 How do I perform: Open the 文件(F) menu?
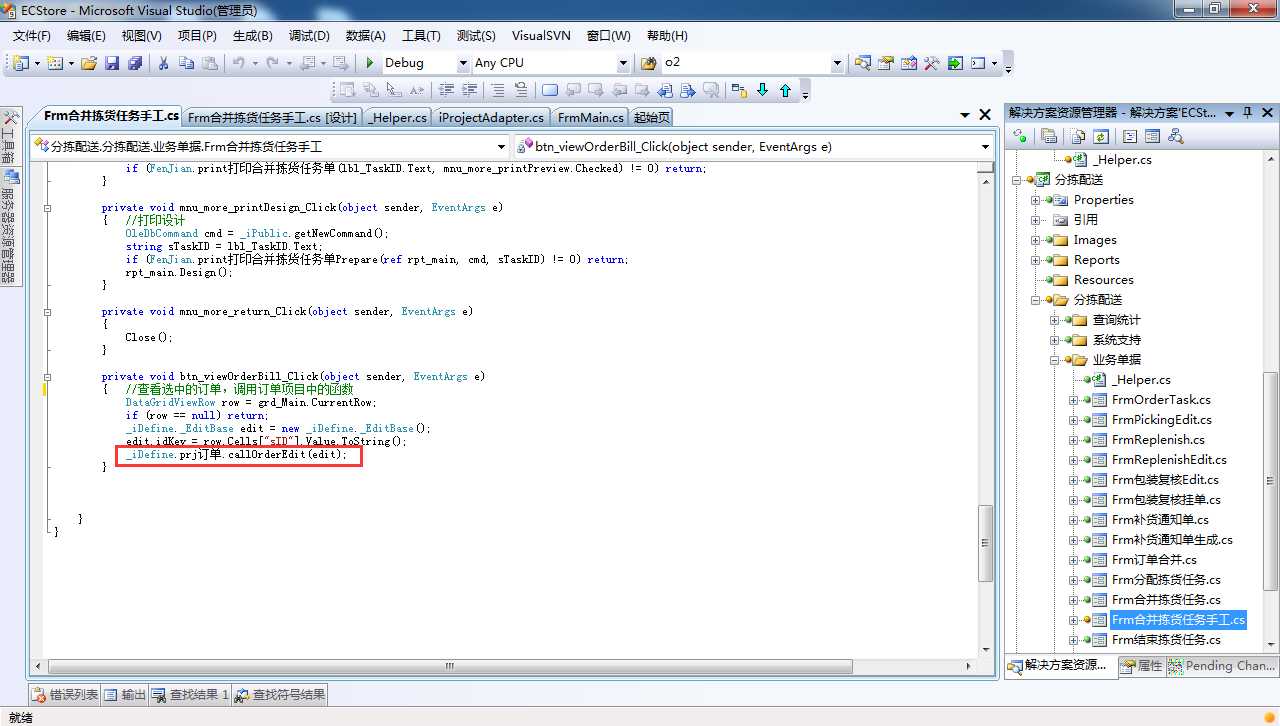(31, 35)
